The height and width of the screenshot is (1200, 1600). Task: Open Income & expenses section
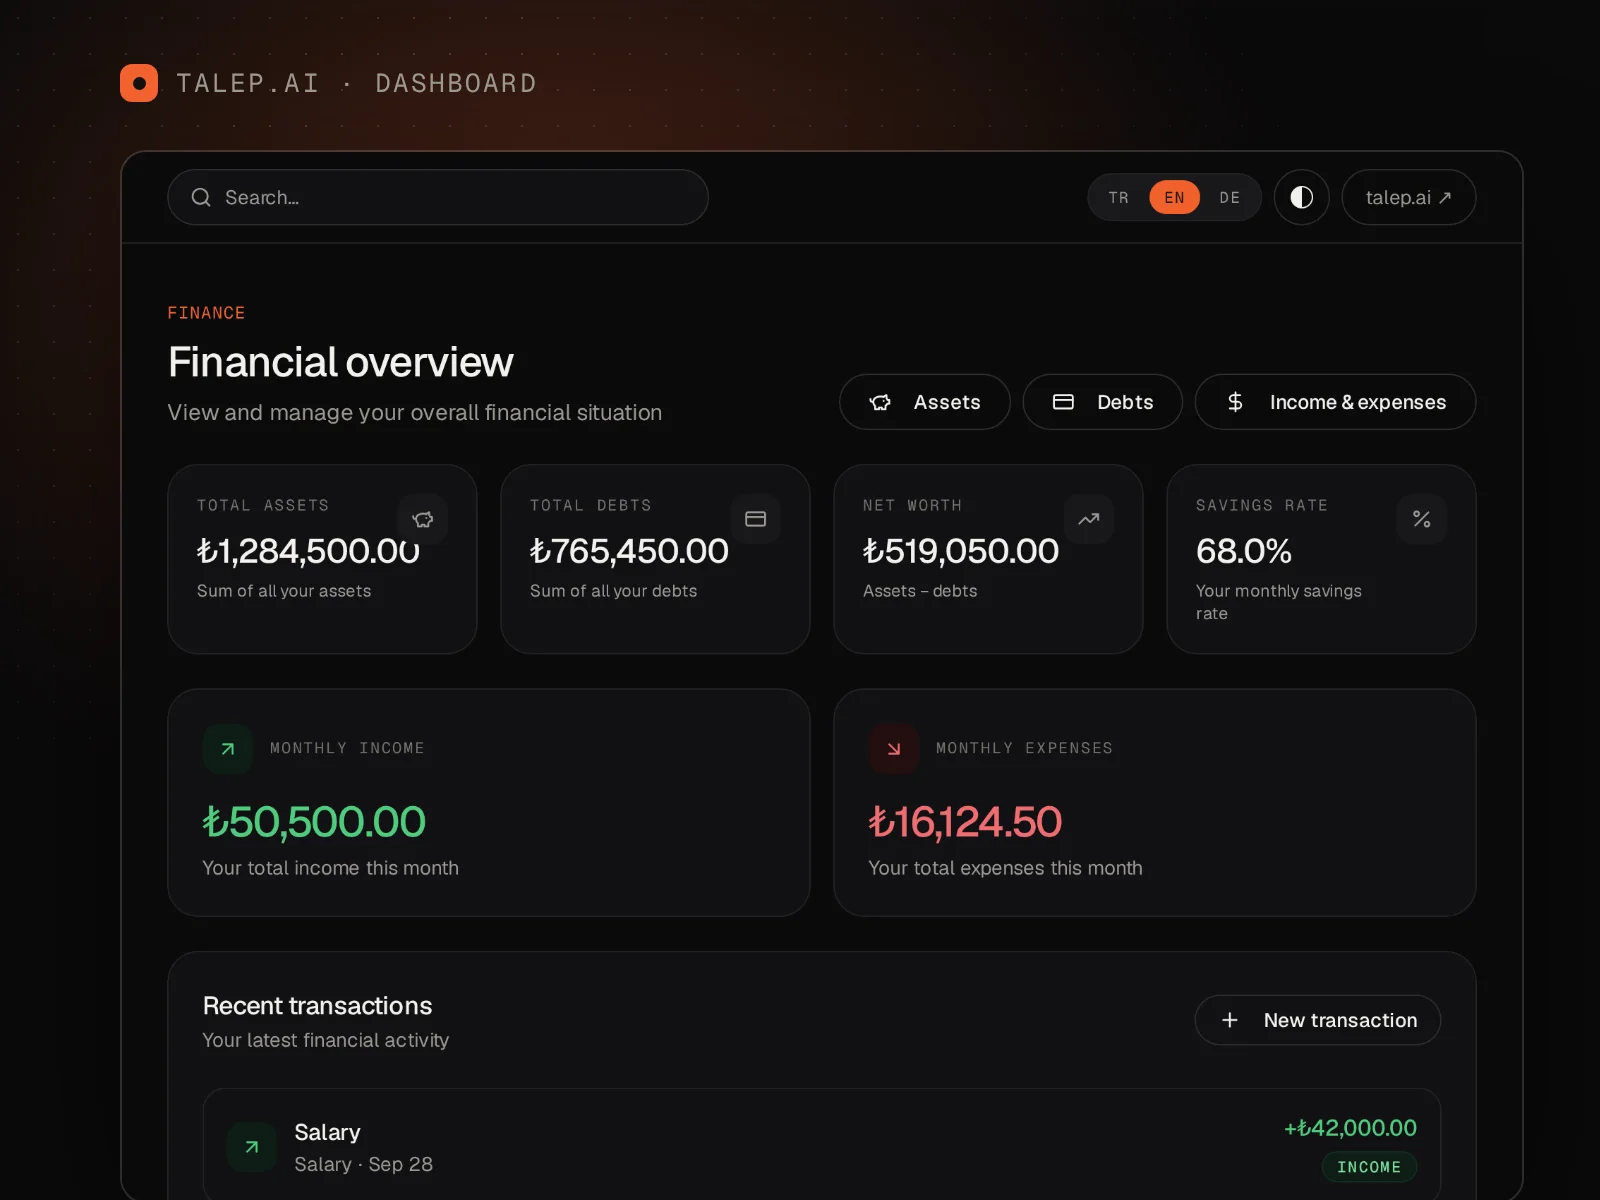click(x=1335, y=402)
